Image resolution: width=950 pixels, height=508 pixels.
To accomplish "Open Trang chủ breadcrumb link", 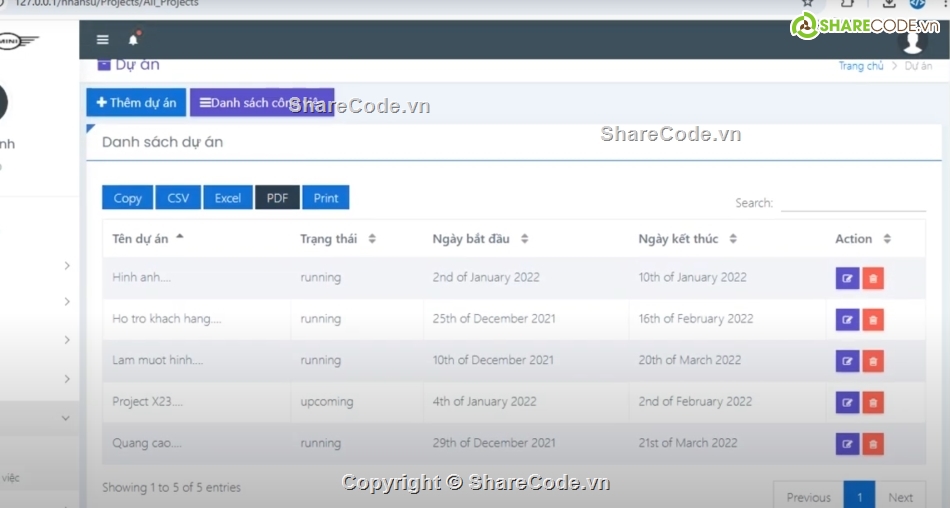I will click(x=861, y=65).
